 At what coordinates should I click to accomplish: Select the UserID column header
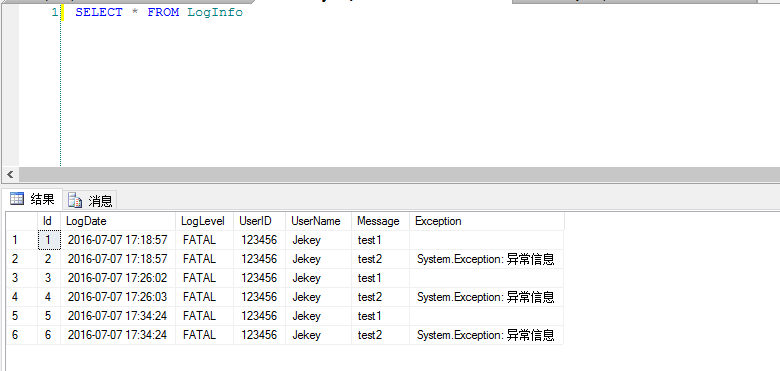[x=260, y=221]
